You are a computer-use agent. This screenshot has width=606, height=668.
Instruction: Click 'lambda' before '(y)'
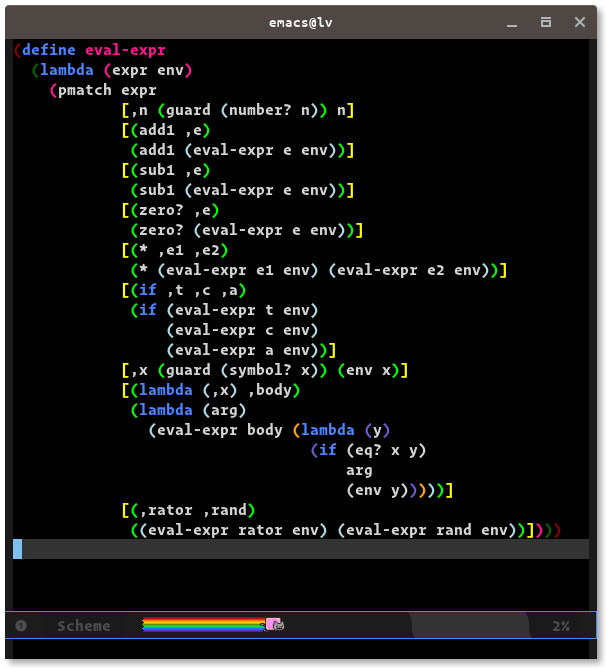coord(328,430)
